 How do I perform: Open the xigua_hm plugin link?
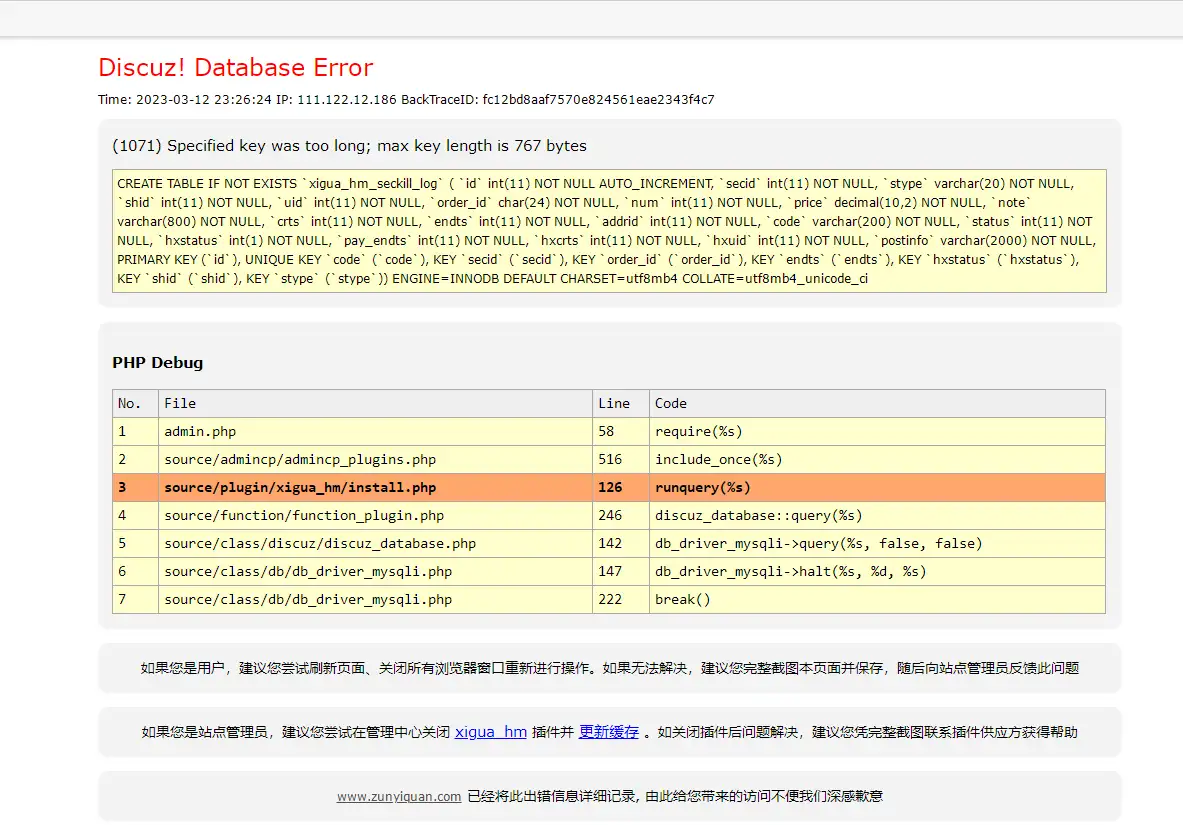[x=490, y=732]
